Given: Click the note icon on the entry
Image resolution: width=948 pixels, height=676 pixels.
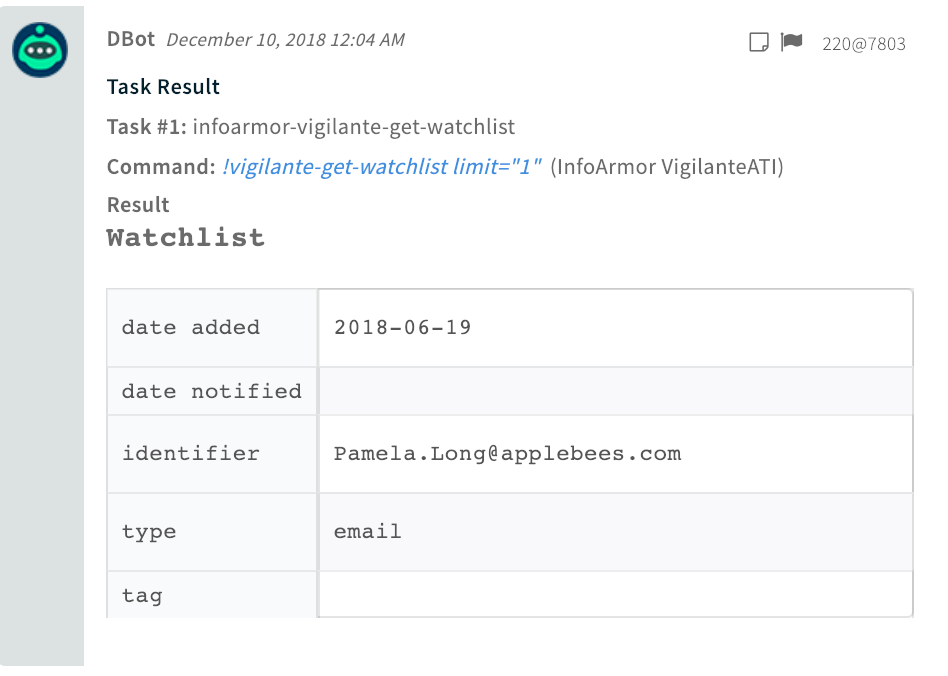Looking at the screenshot, I should 759,42.
